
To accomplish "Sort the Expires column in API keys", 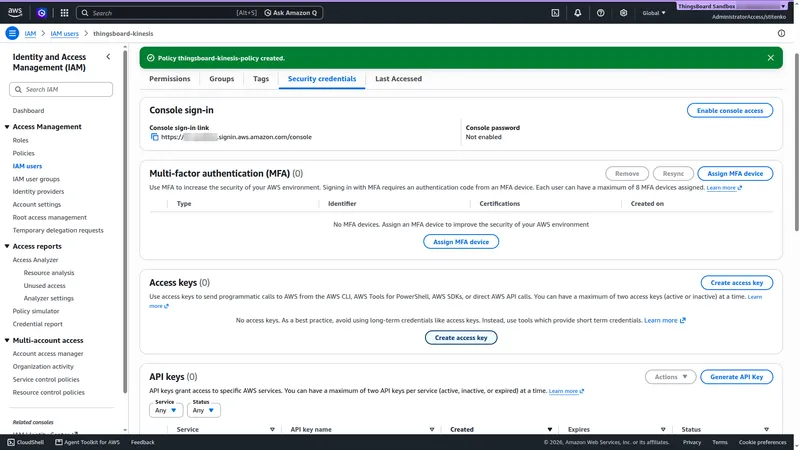I will [x=663, y=429].
